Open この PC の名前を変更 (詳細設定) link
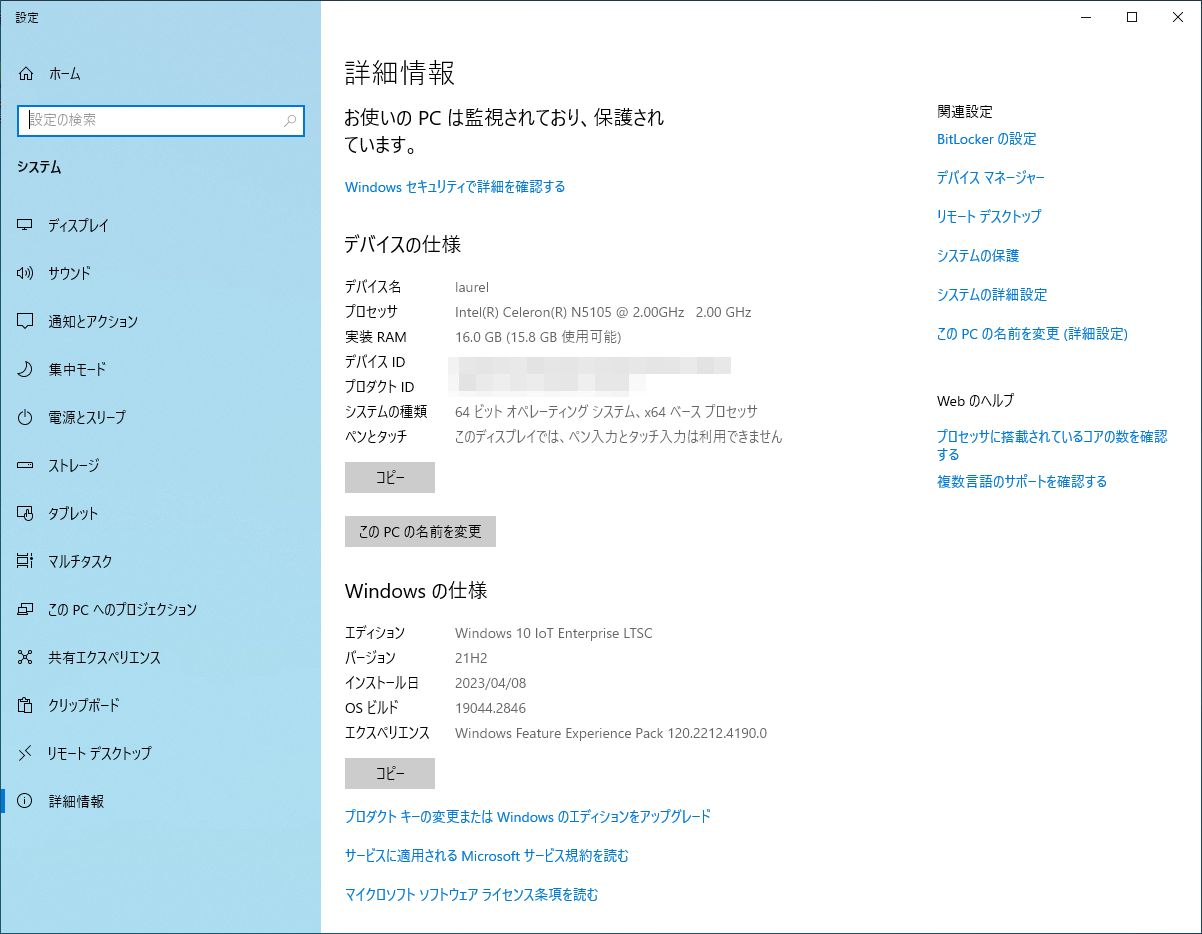Viewport: 1202px width, 934px height. [1032, 334]
